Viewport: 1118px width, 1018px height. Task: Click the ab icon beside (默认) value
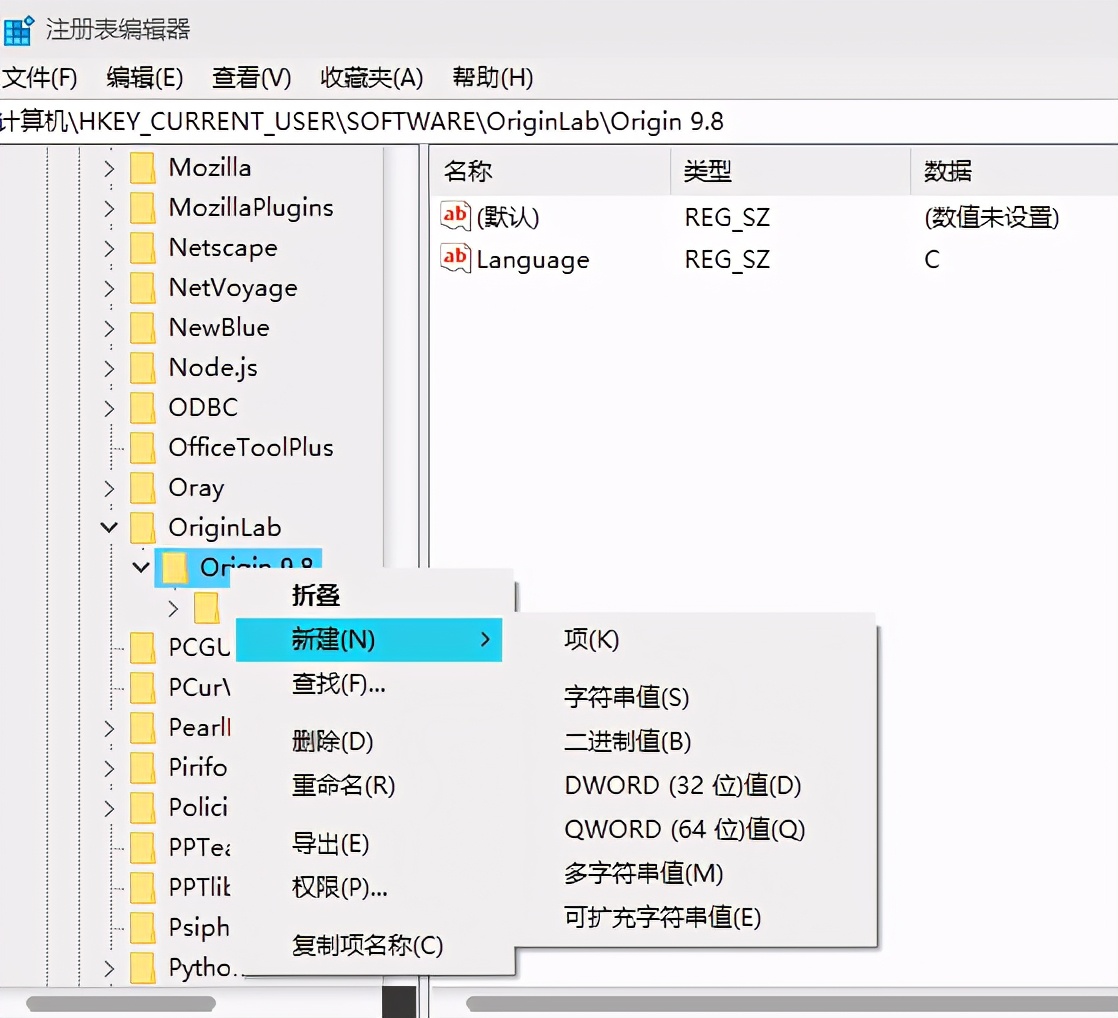click(x=455, y=216)
